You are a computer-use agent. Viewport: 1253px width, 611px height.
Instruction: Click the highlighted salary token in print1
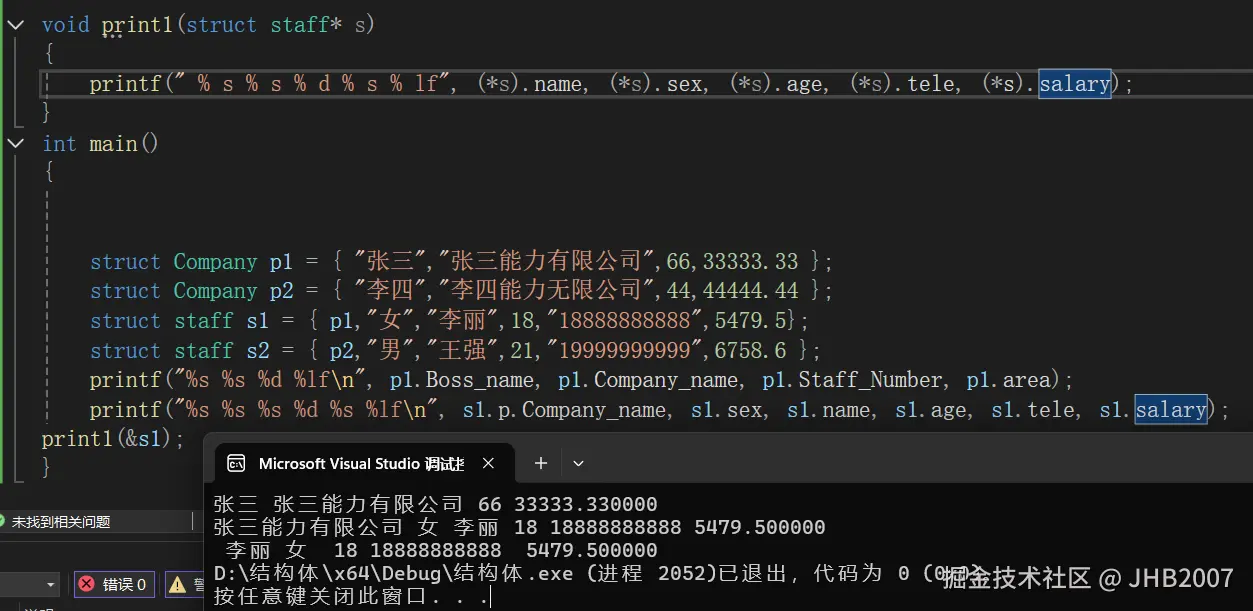(1074, 84)
